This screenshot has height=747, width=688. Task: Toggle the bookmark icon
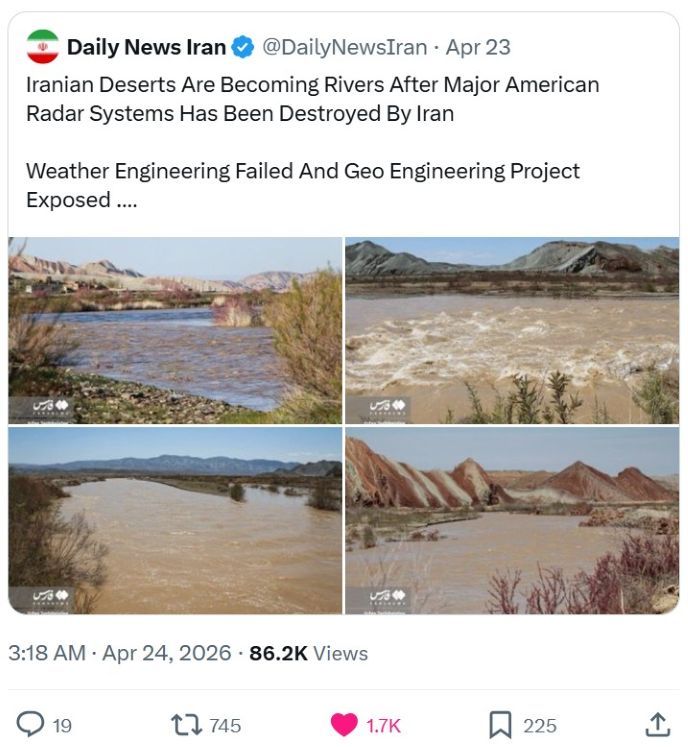pos(500,725)
